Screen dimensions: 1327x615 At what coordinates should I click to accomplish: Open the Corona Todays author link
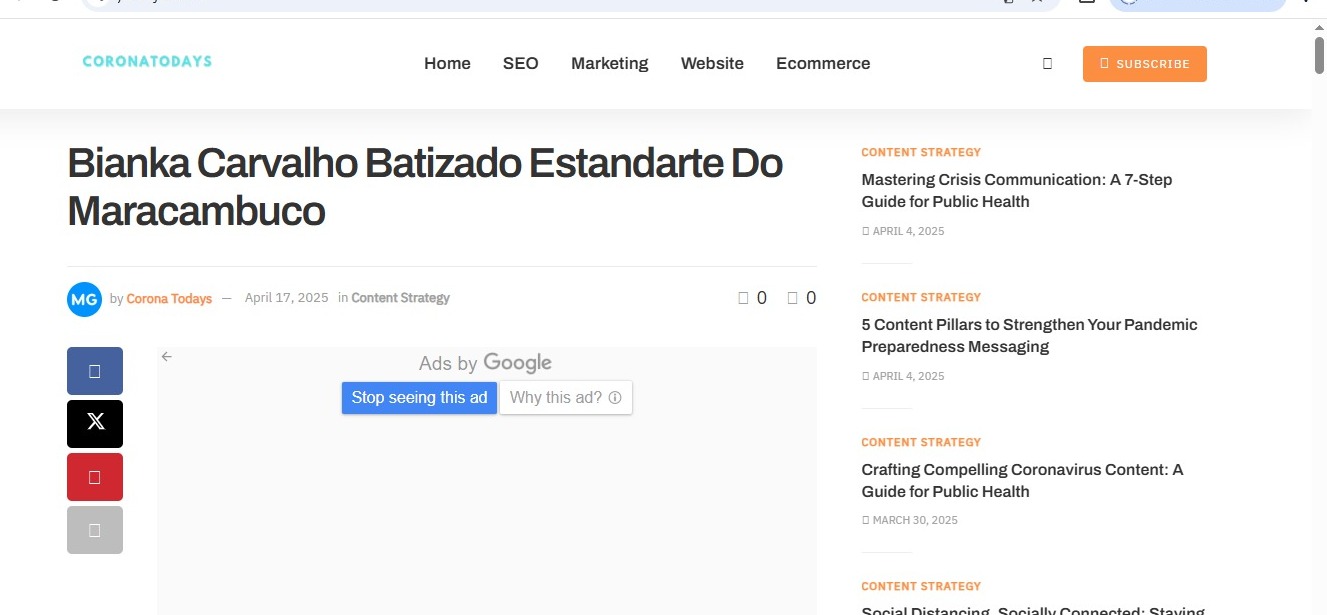coord(169,298)
